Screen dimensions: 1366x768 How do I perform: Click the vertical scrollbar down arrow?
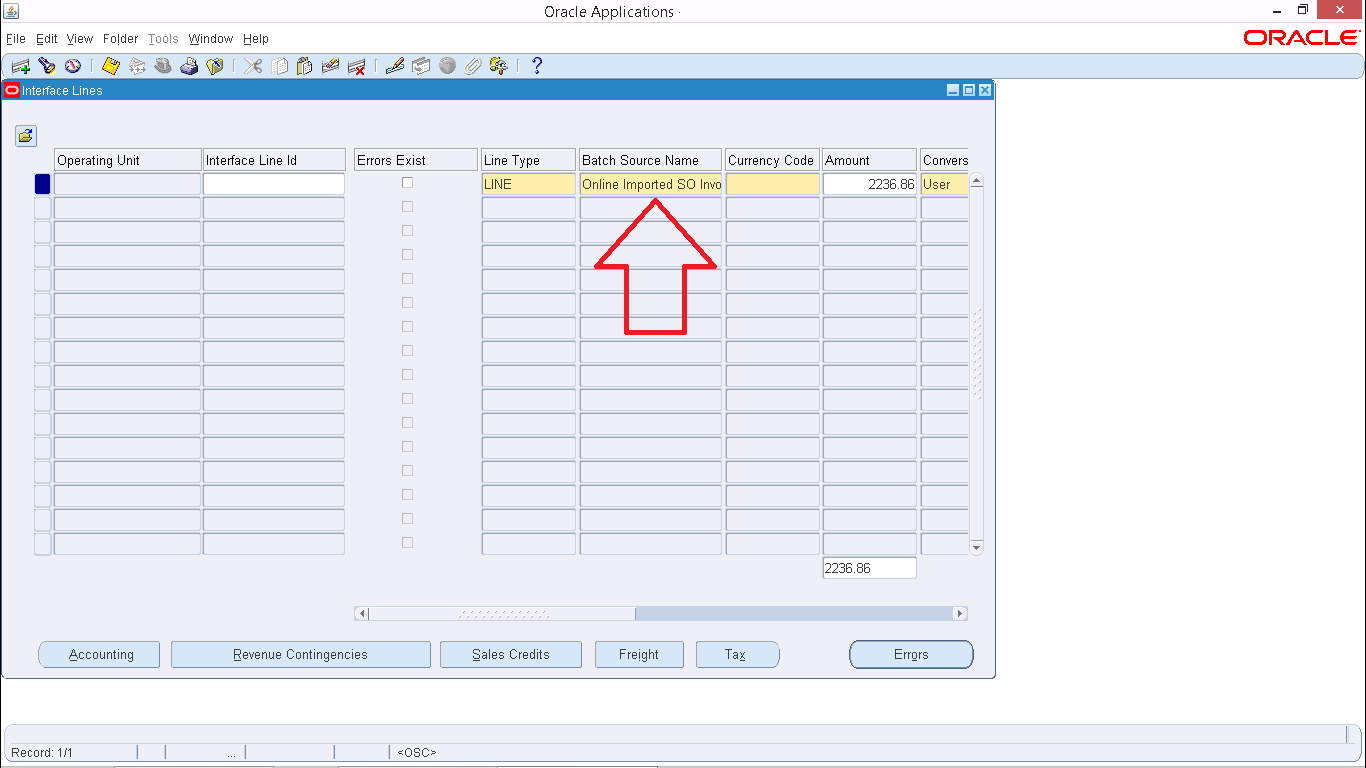(977, 549)
